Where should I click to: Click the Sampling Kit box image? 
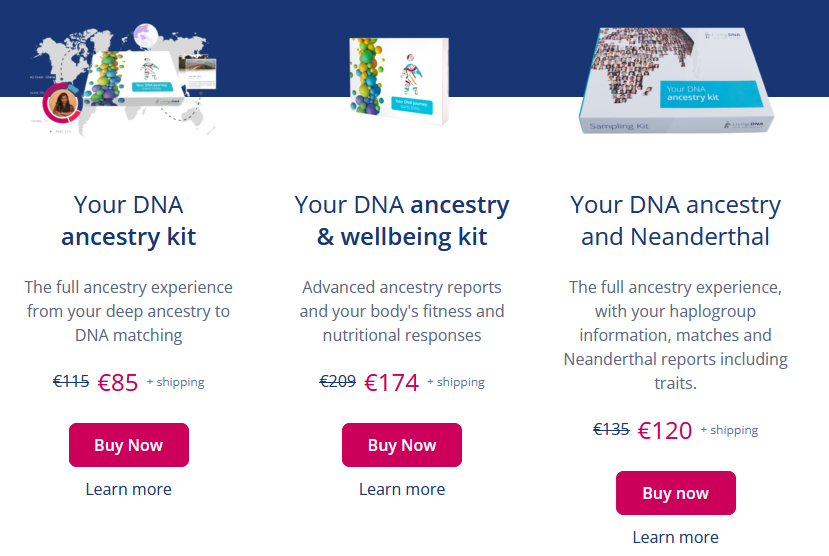[677, 80]
